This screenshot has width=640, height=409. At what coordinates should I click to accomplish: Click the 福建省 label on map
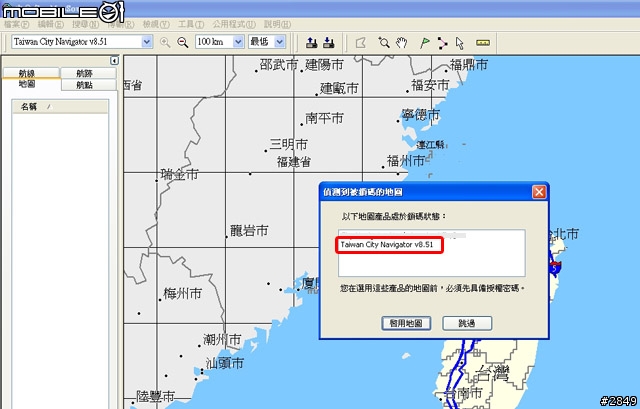293,162
